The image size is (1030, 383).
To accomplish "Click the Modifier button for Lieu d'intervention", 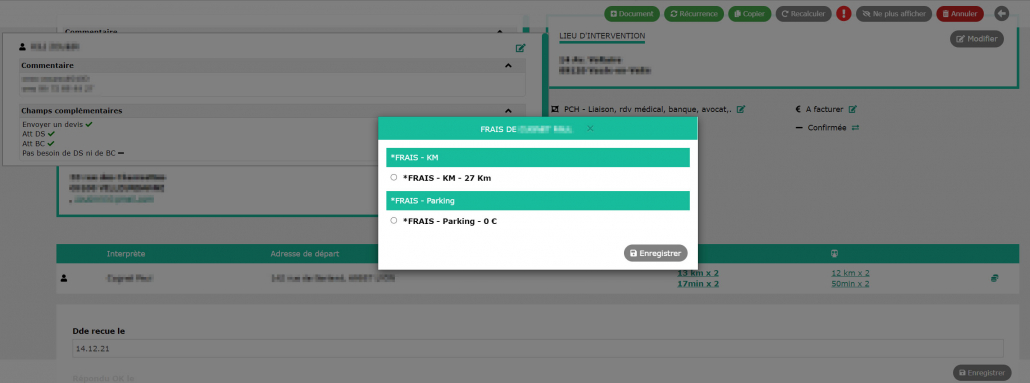I will (x=977, y=39).
